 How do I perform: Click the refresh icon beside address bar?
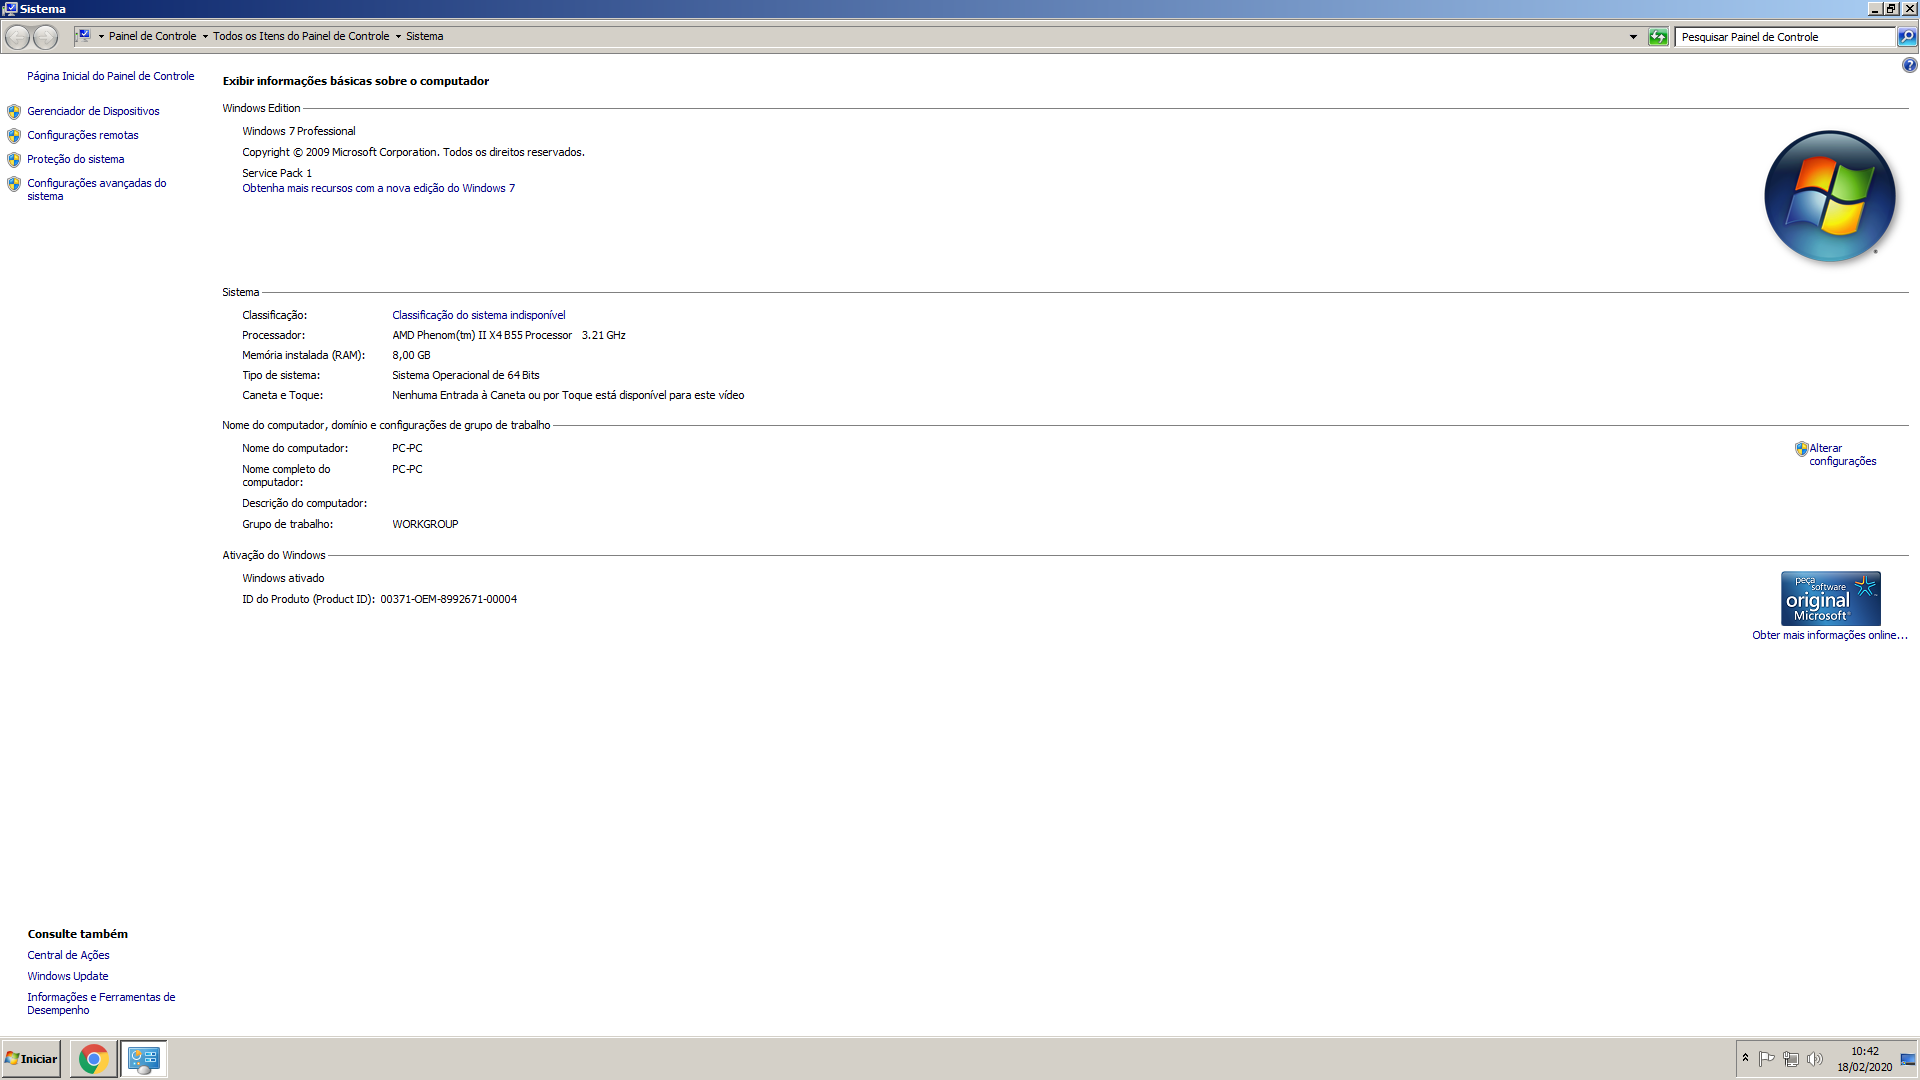[1658, 37]
